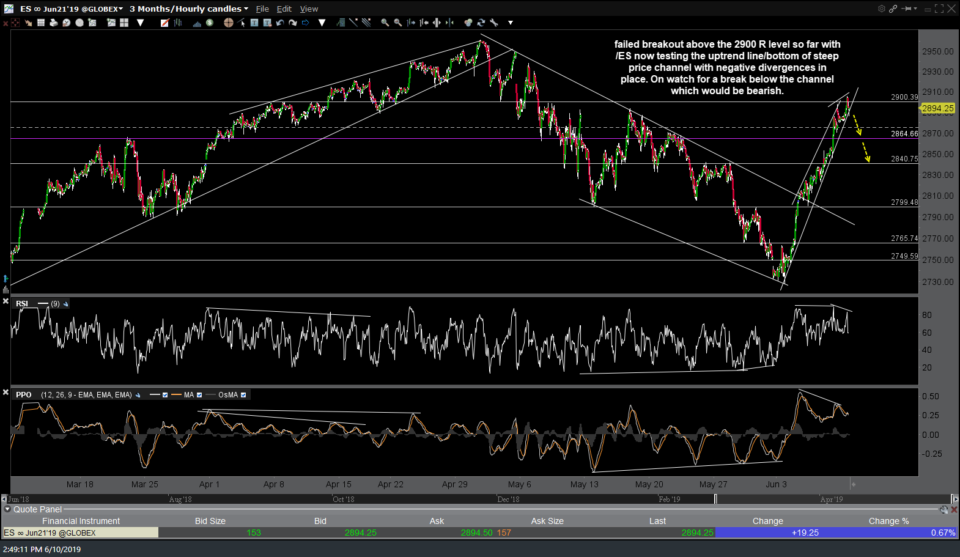Viewport: 960px width, 557px height.
Task: Click the yellow 2894.25 current price label
Action: click(937, 108)
